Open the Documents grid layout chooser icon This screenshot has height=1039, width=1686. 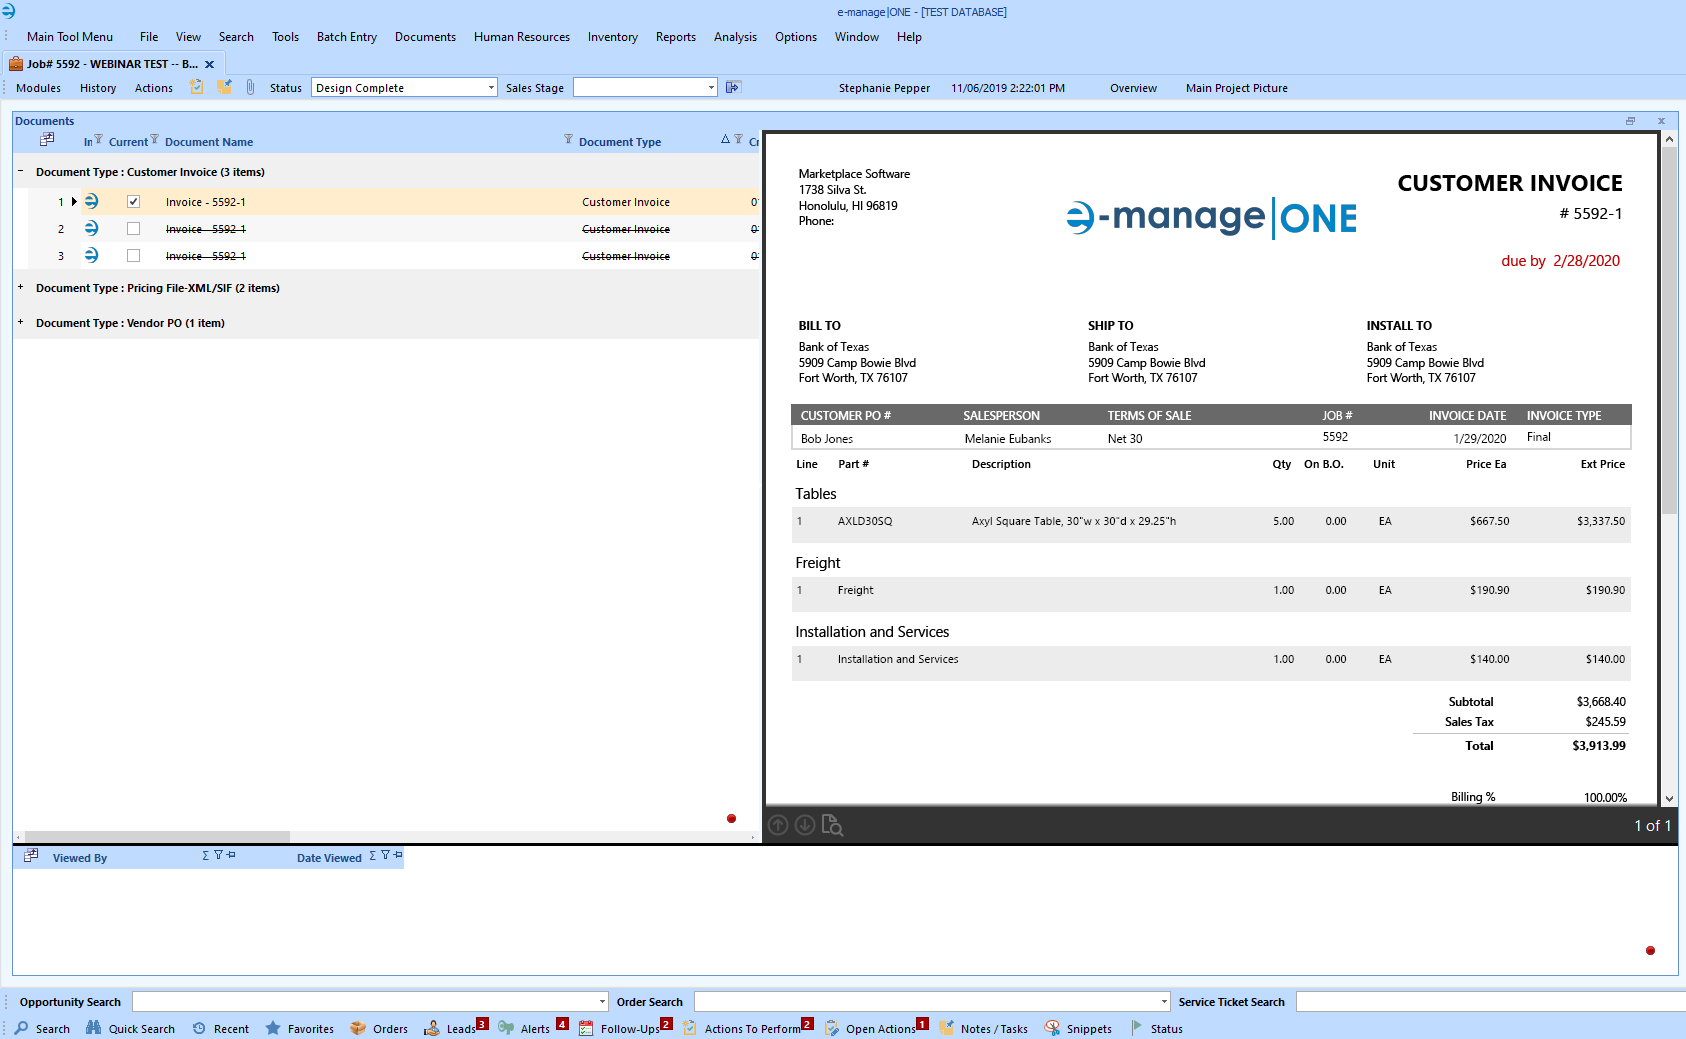[x=46, y=140]
